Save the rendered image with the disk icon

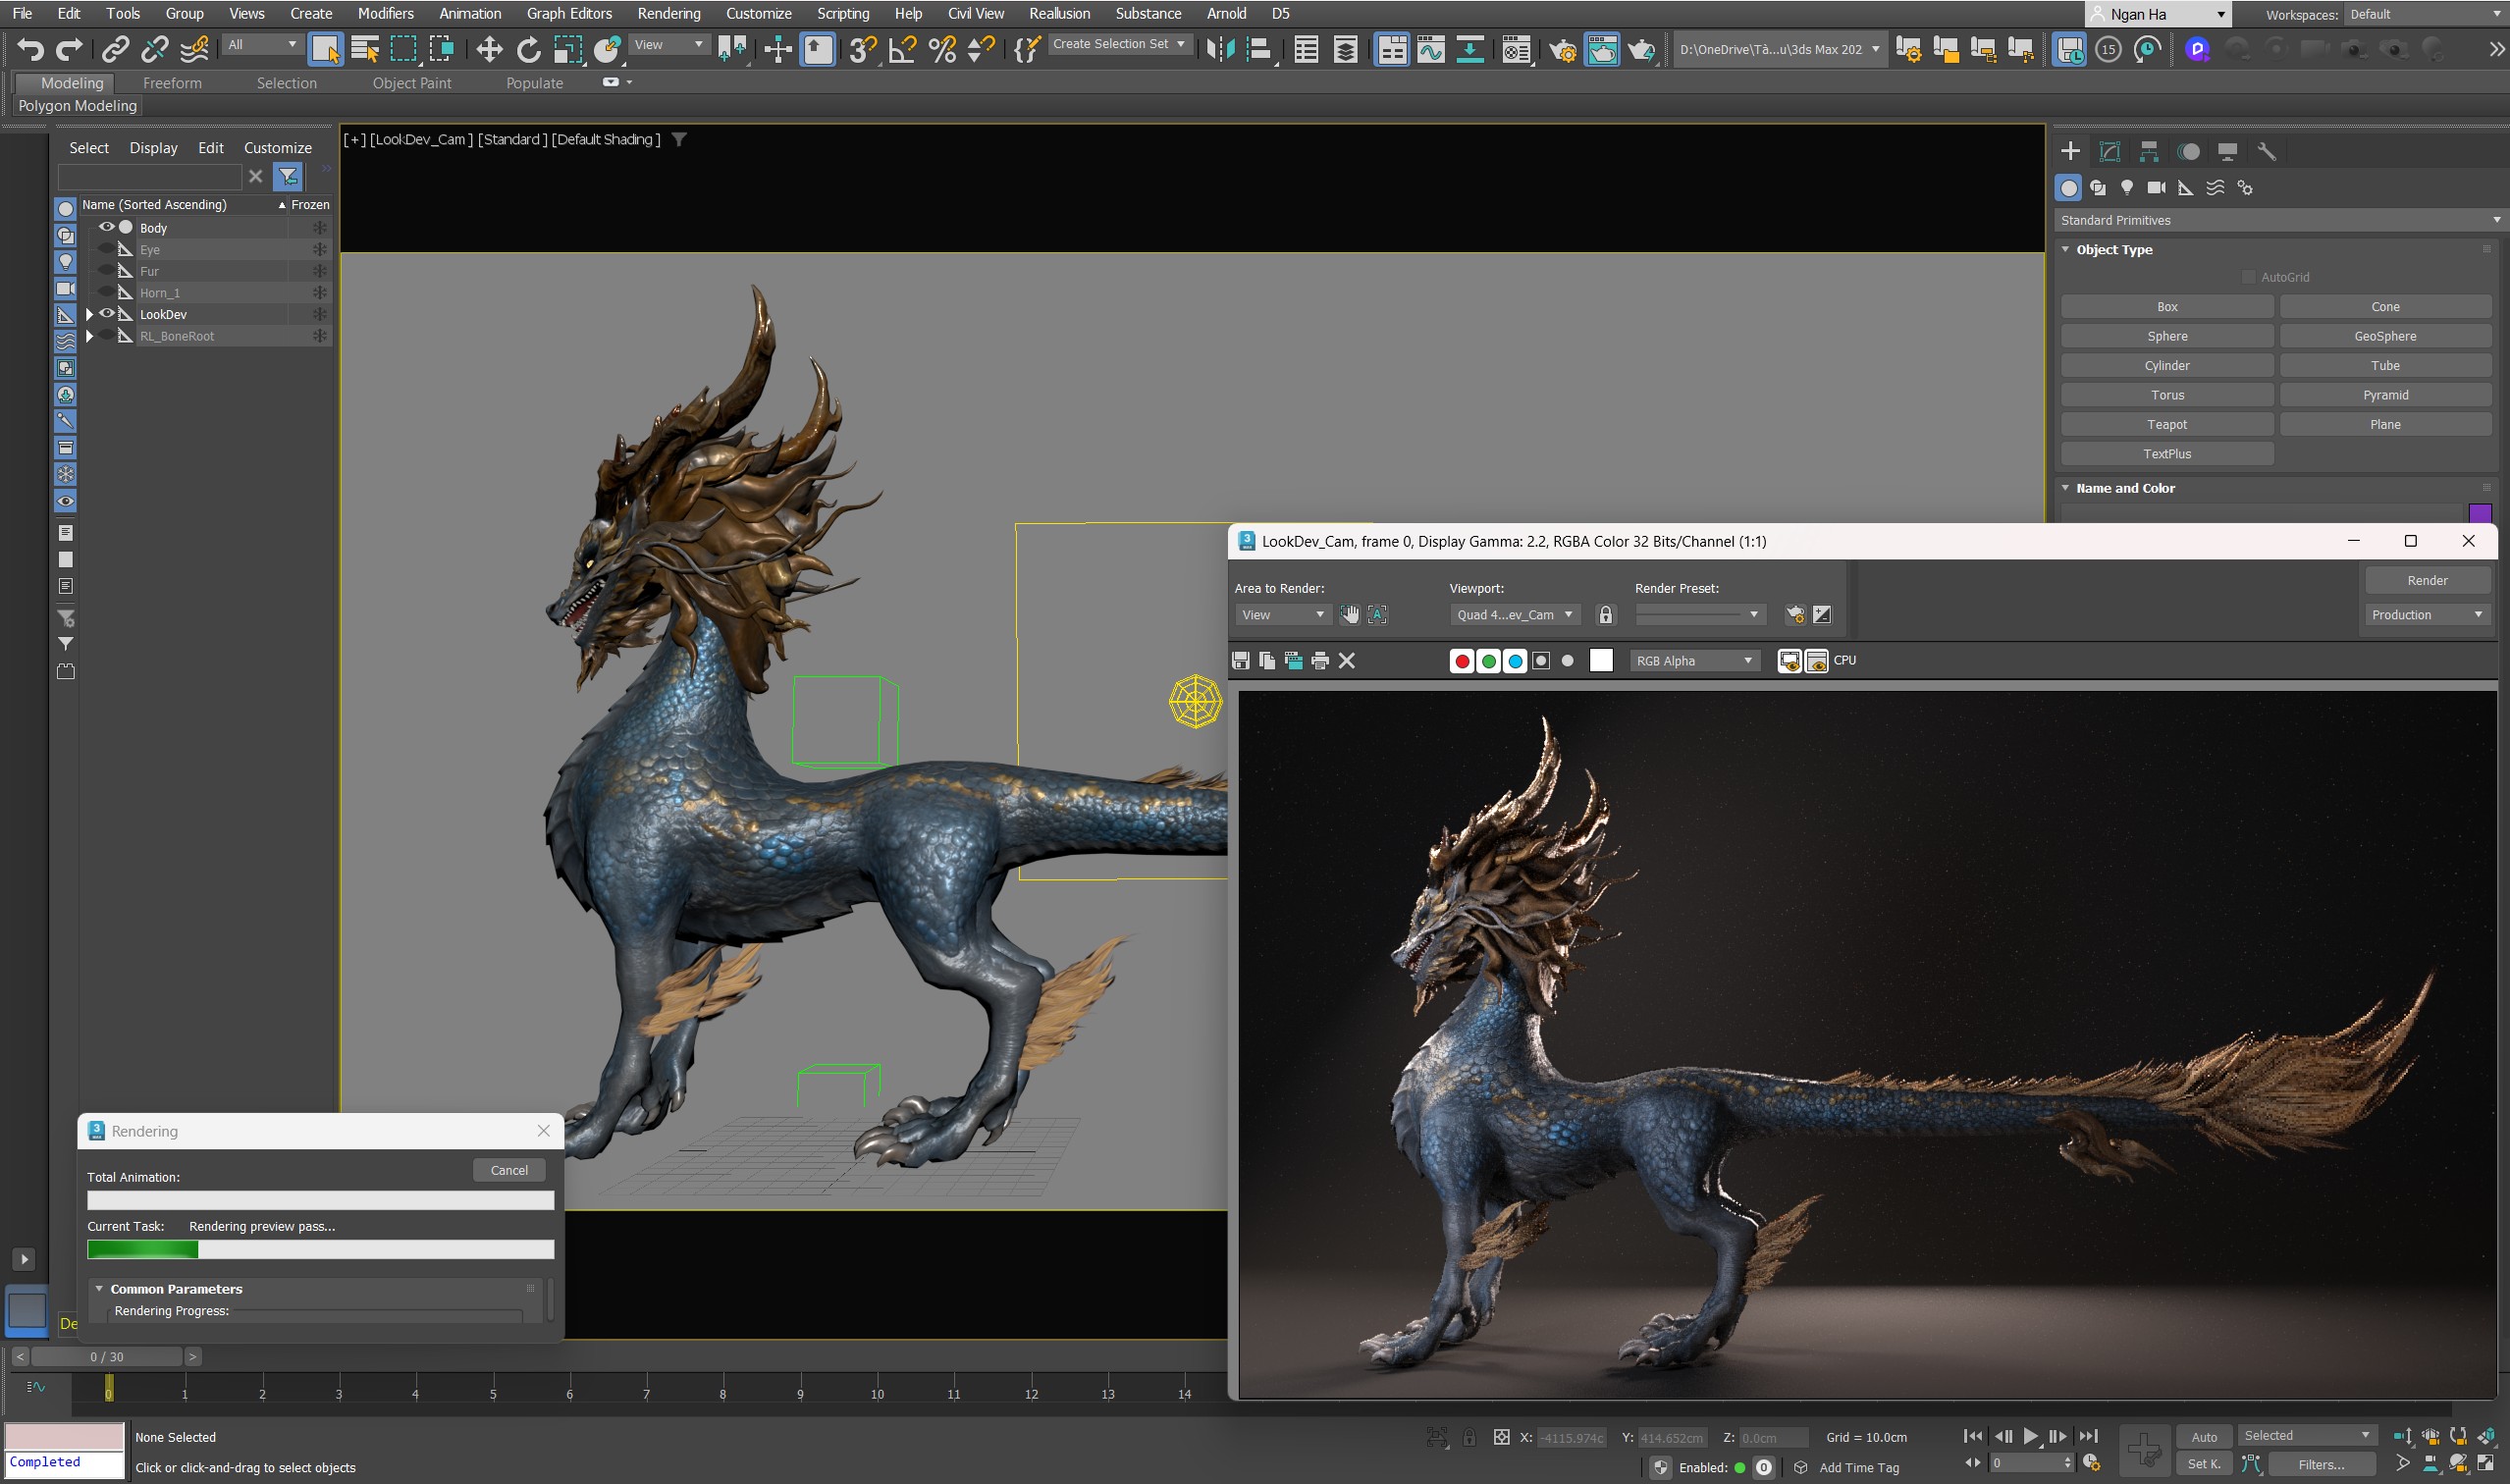coord(1240,660)
